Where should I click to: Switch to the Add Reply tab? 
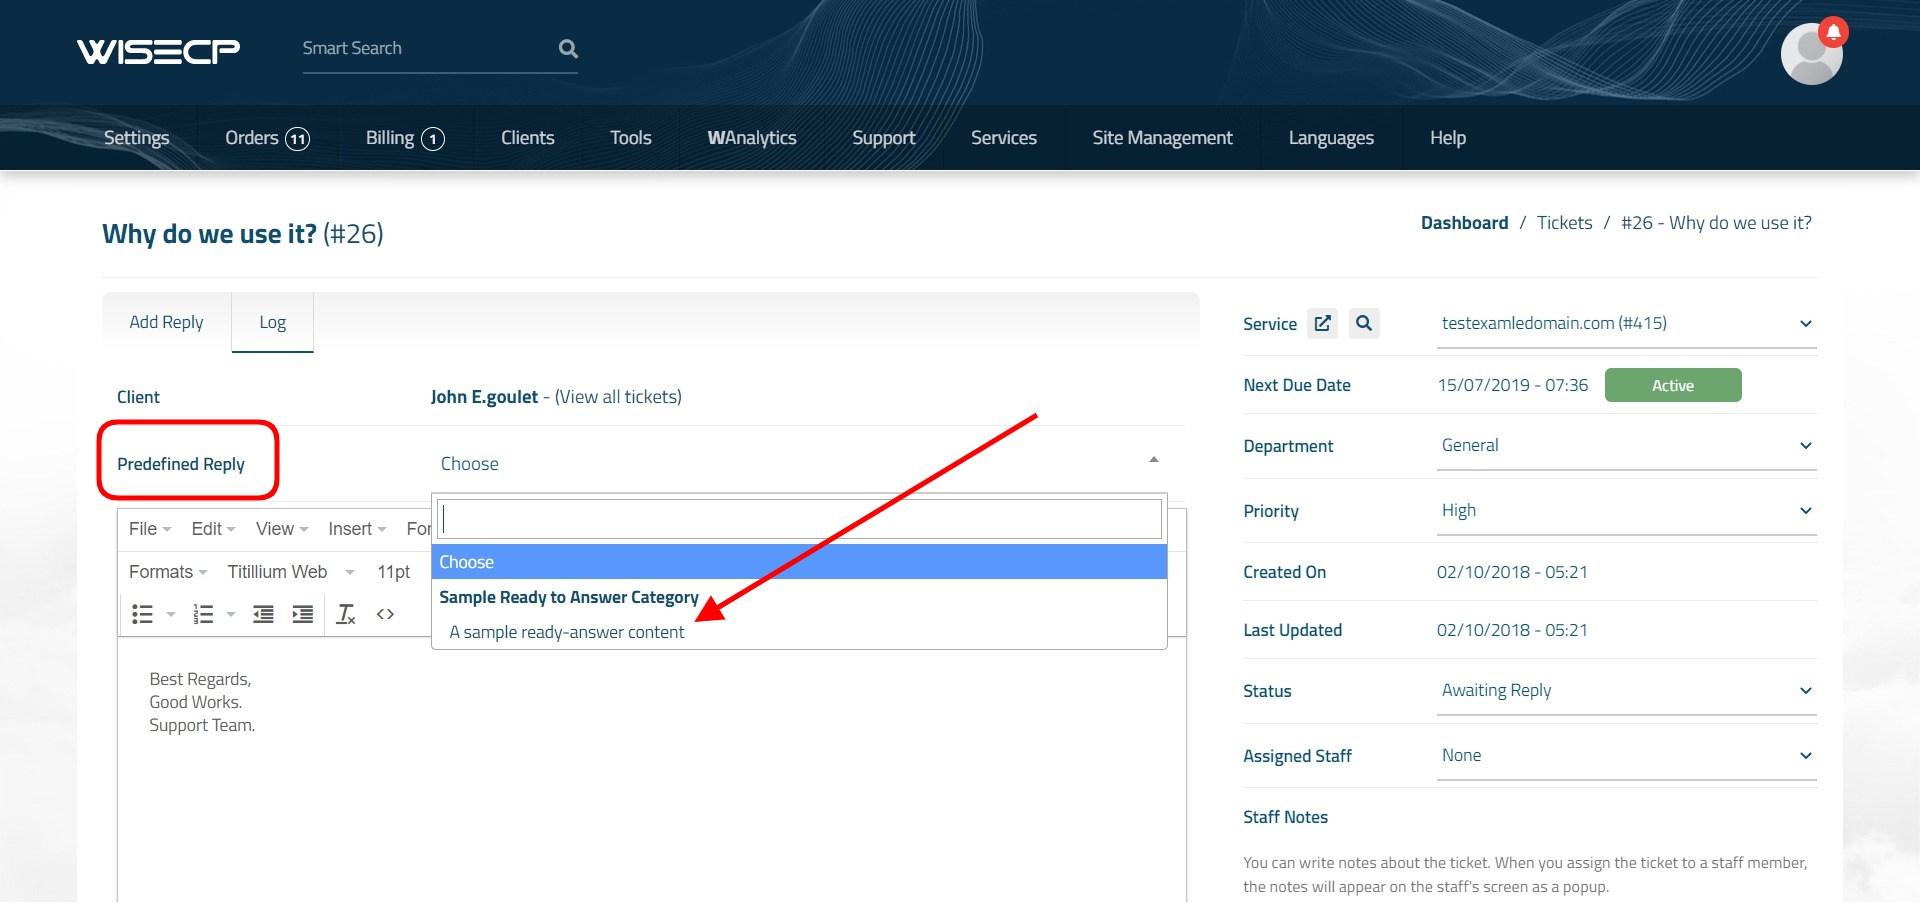(166, 322)
